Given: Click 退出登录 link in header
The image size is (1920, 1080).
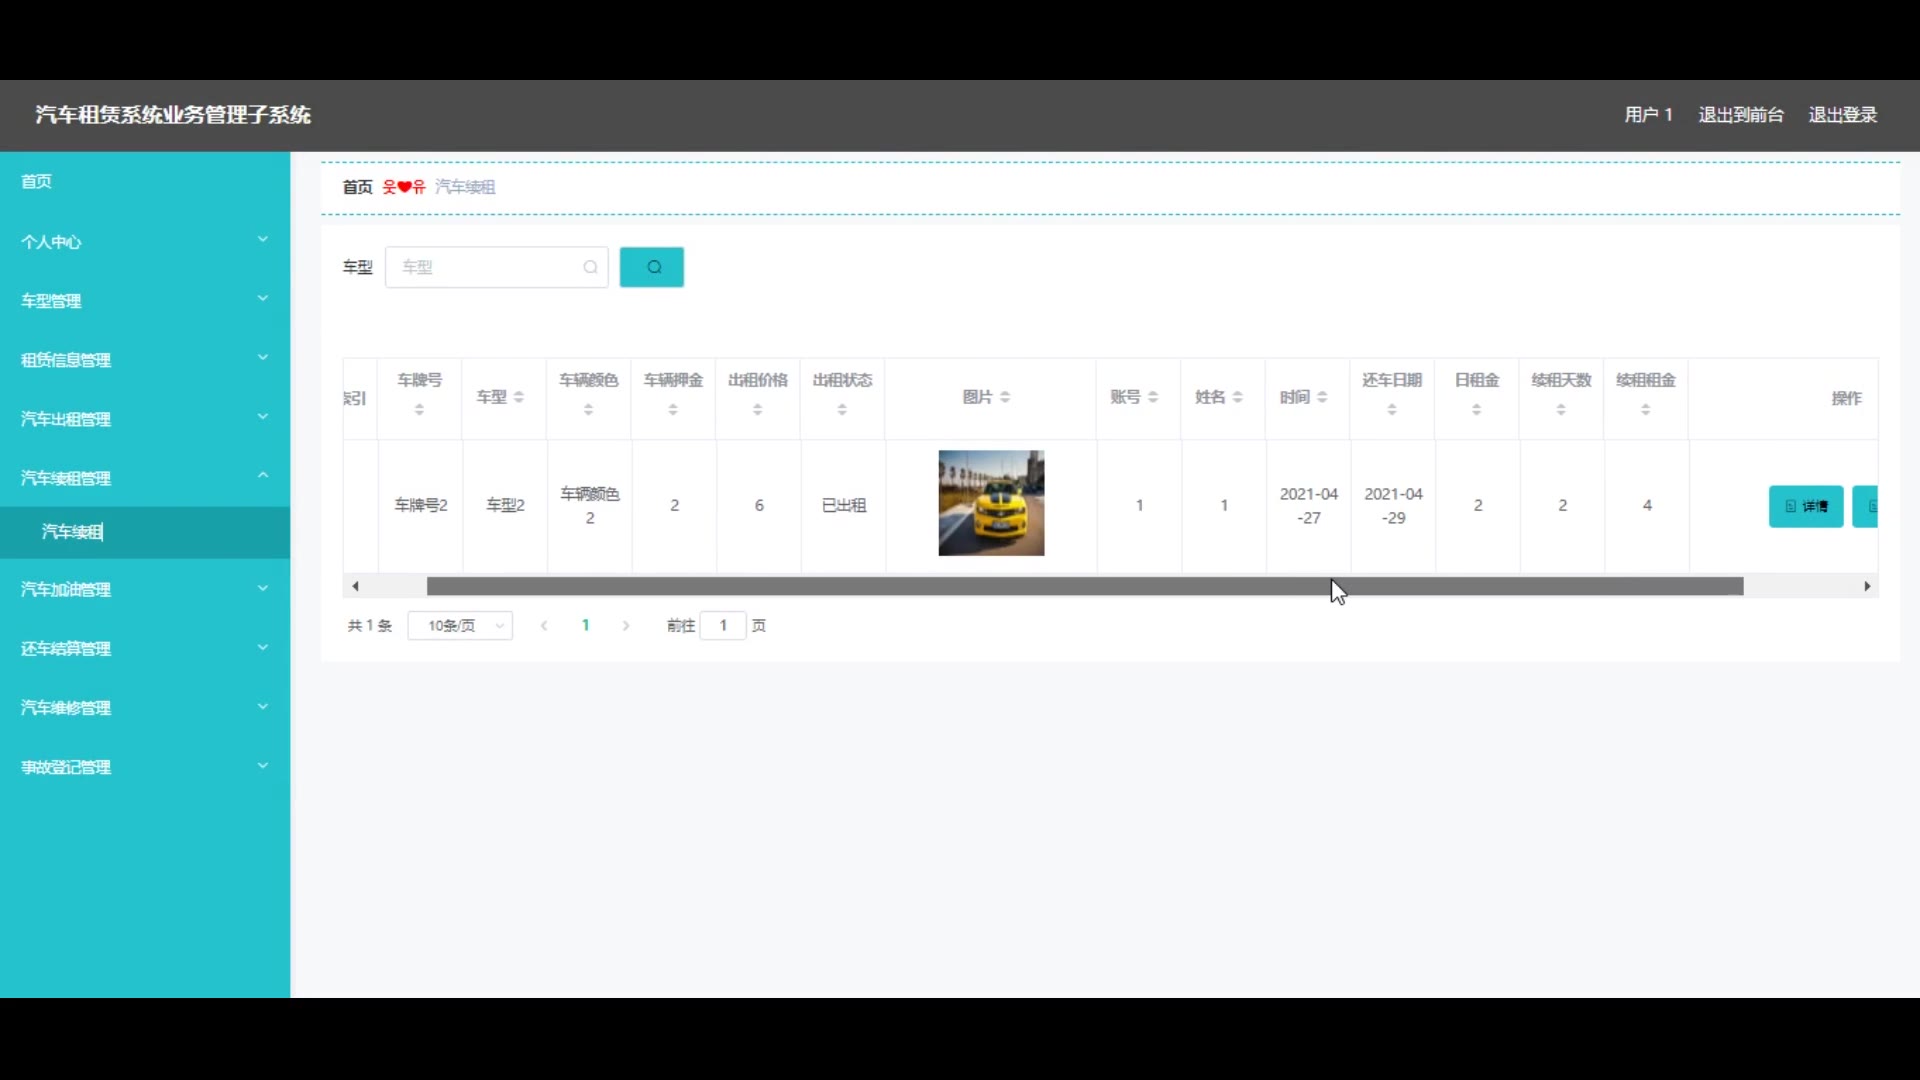Looking at the screenshot, I should click(x=1842, y=115).
